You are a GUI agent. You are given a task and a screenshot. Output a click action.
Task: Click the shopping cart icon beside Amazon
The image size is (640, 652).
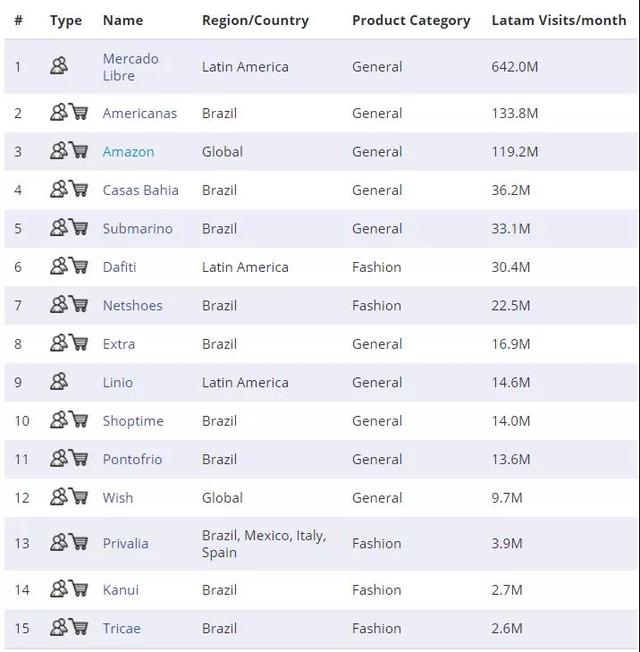pyautogui.click(x=78, y=151)
